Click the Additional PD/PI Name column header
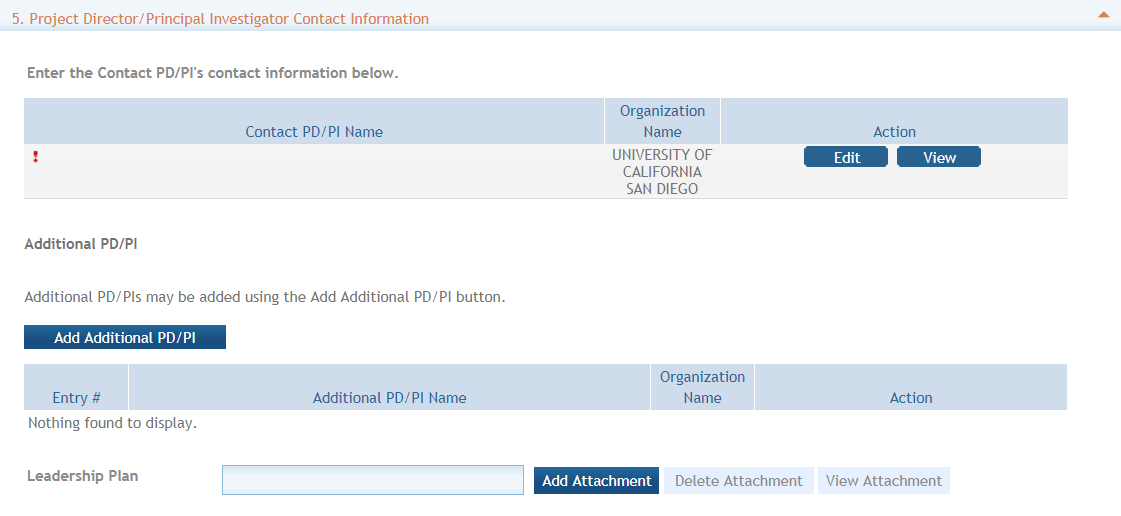The width and height of the screenshot is (1121, 516). tap(390, 397)
